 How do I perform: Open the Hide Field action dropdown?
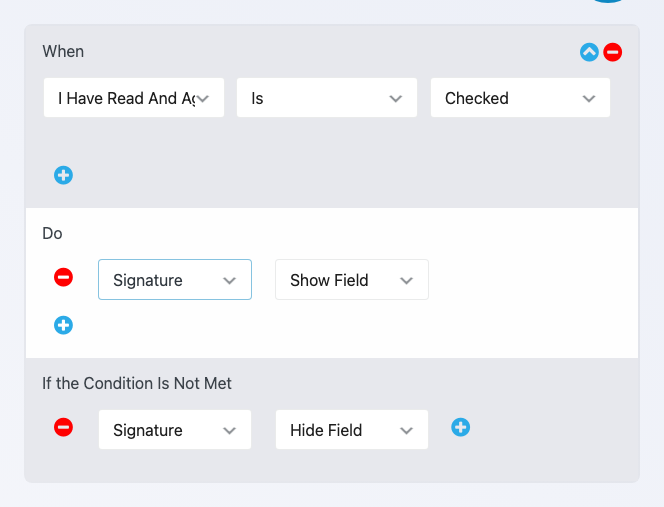pos(352,429)
